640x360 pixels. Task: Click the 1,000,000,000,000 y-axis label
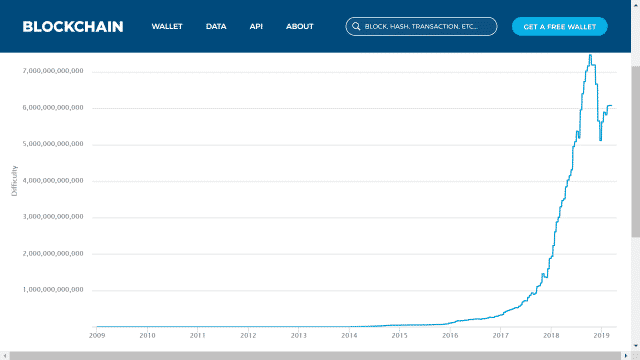53,290
